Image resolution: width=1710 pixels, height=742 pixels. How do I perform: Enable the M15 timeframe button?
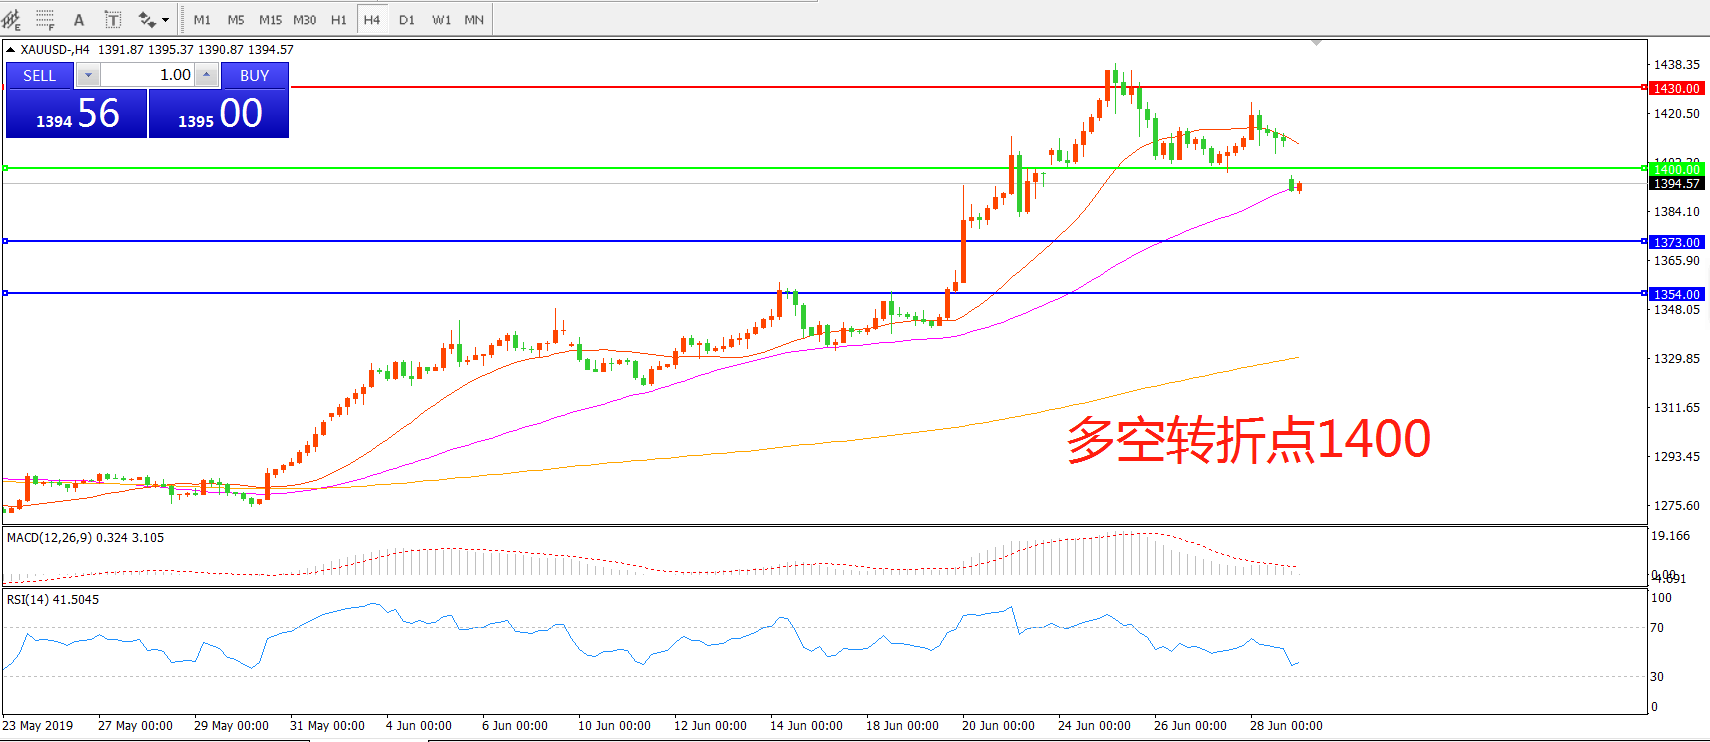pos(270,20)
